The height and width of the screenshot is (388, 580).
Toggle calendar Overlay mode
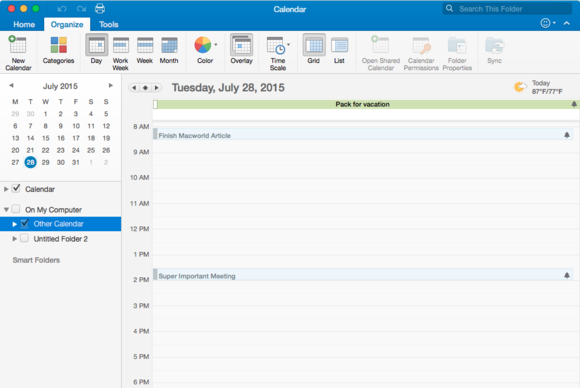pos(241,50)
